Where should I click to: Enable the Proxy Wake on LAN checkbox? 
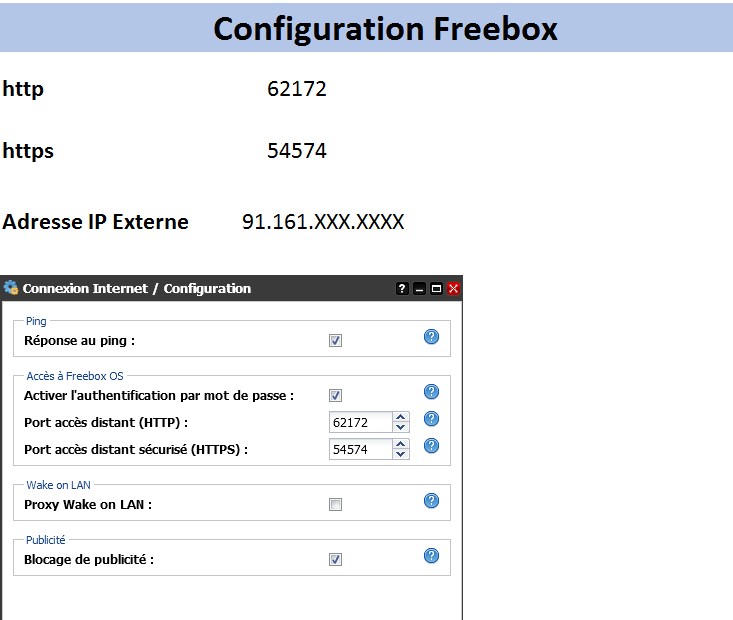coord(335,505)
